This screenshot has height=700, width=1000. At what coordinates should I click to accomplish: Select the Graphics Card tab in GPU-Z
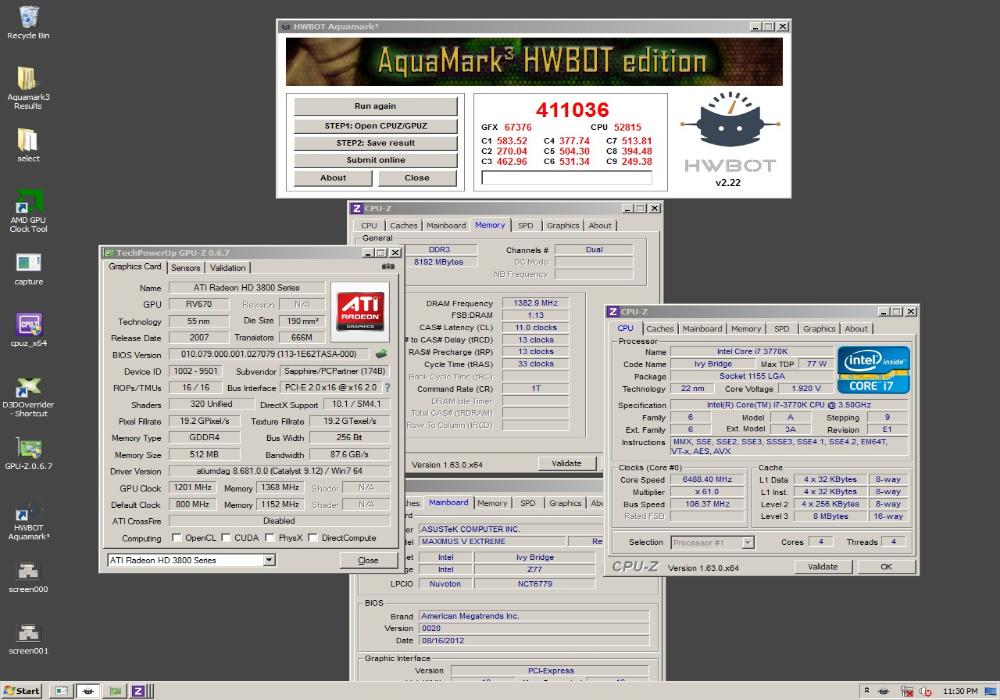click(x=135, y=266)
